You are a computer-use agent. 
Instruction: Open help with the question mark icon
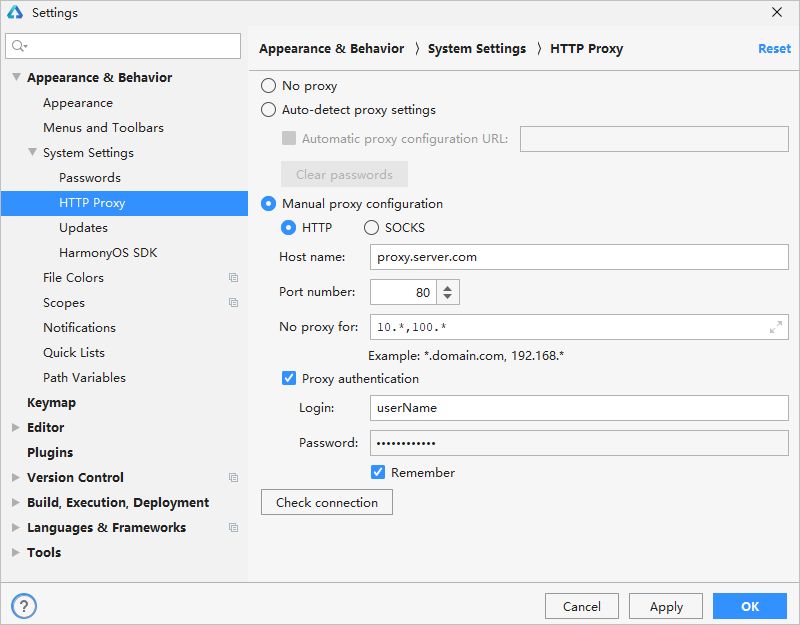click(x=24, y=606)
